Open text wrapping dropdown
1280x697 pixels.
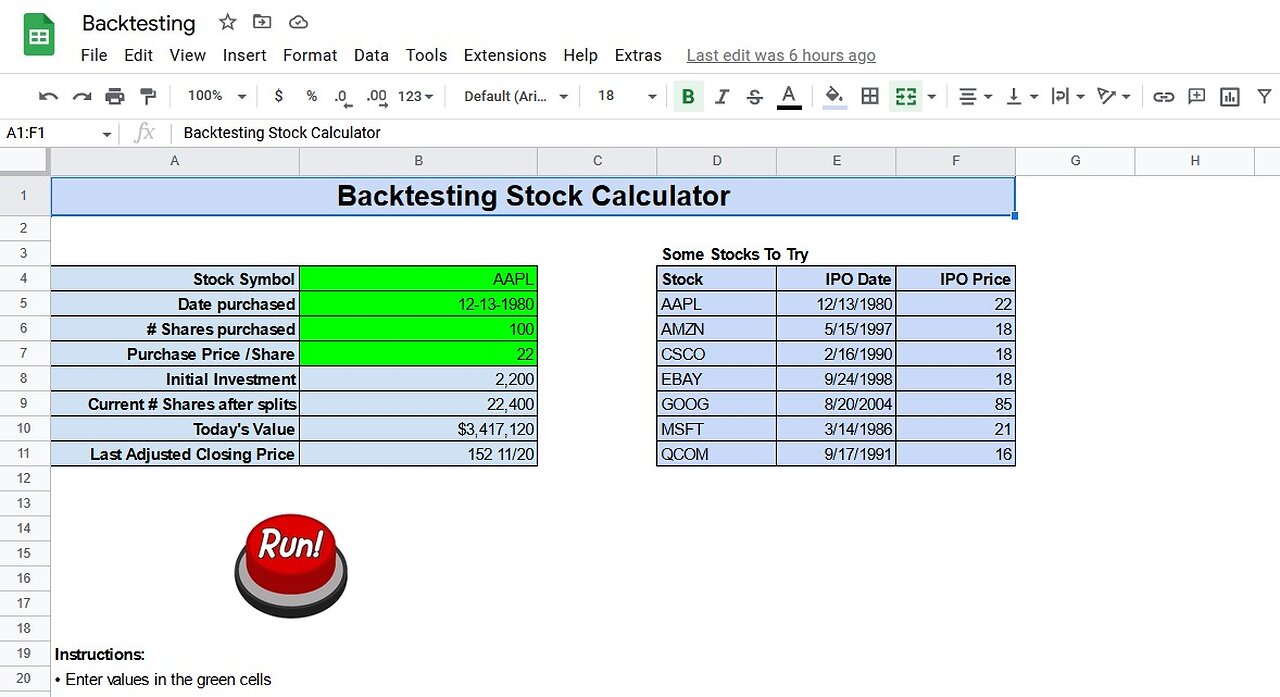[1068, 96]
